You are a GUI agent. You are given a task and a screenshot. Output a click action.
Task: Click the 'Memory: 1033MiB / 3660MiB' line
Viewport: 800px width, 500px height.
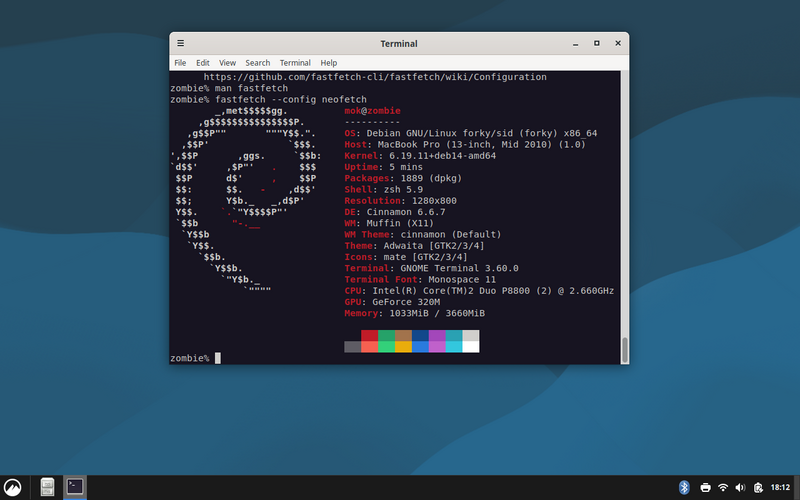click(415, 313)
